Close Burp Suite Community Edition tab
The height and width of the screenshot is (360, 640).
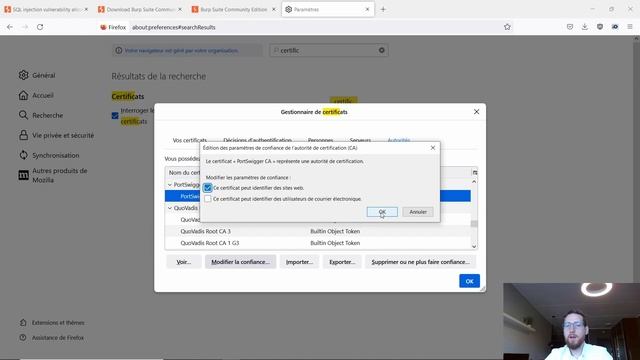pyautogui.click(x=273, y=9)
